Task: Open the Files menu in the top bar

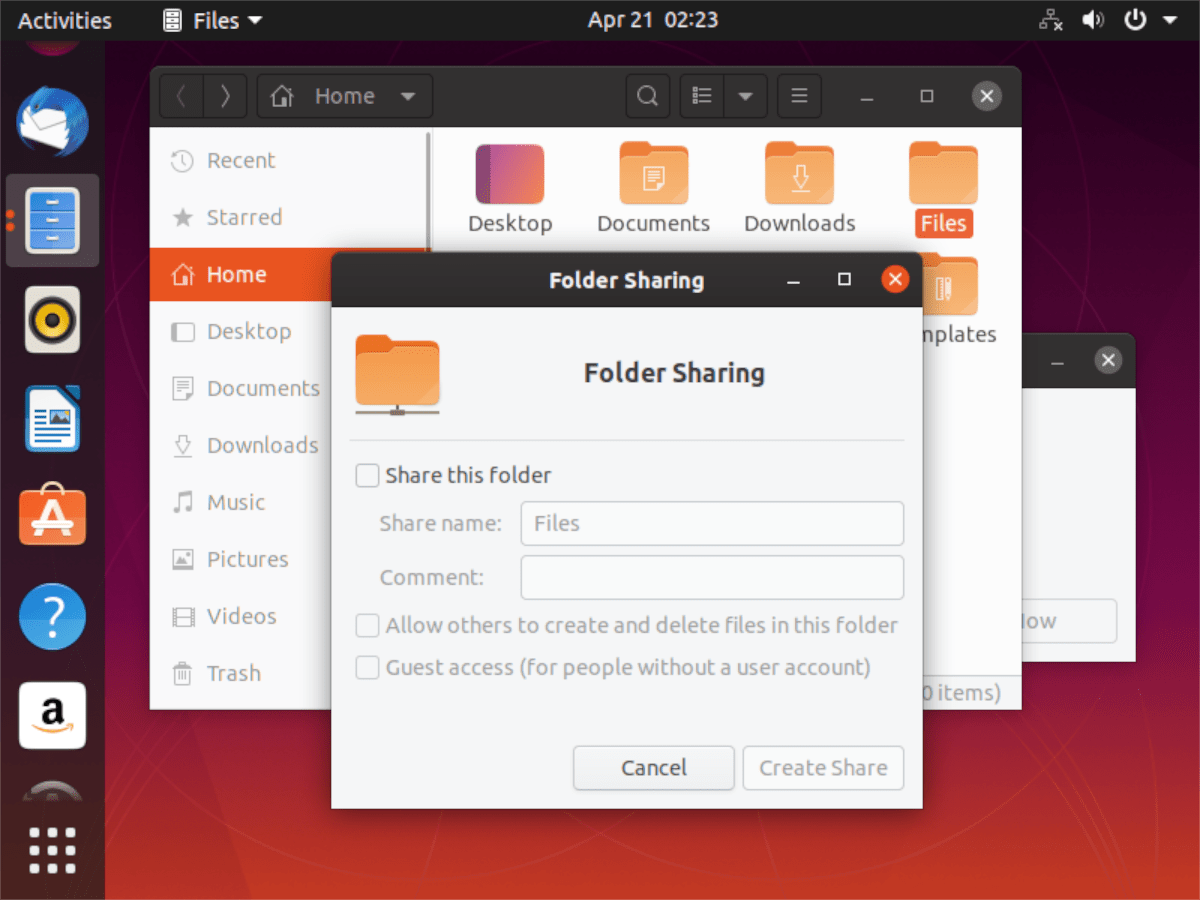Action: pos(211,20)
